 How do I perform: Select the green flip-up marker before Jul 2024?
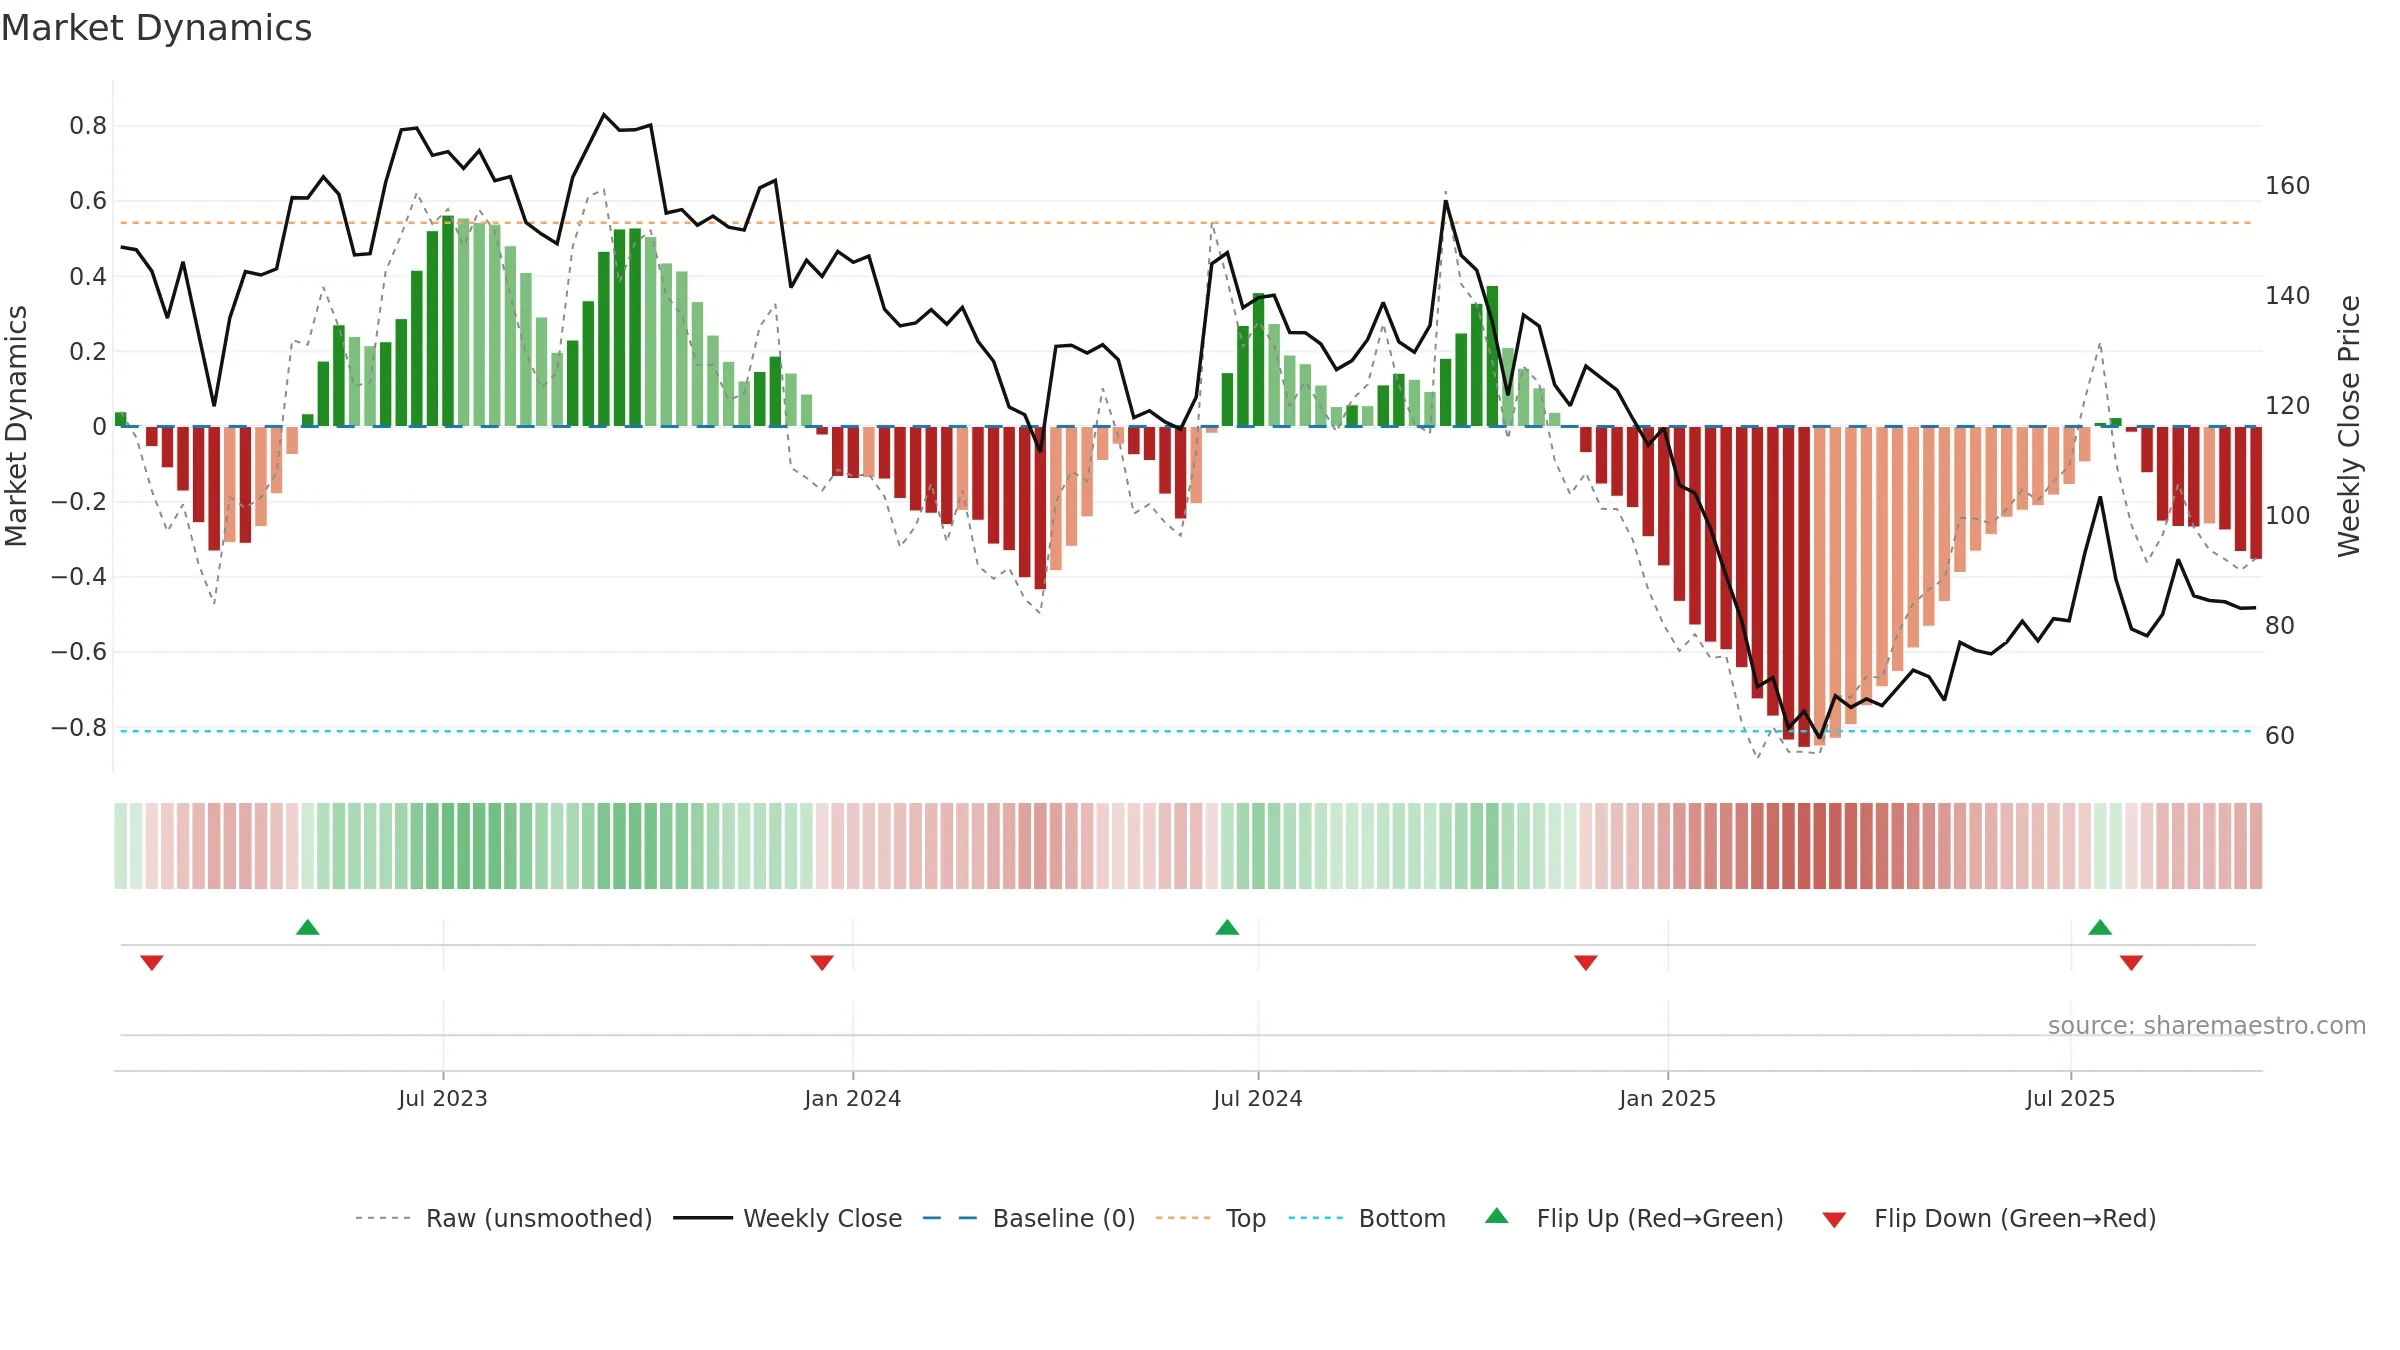(x=1227, y=927)
